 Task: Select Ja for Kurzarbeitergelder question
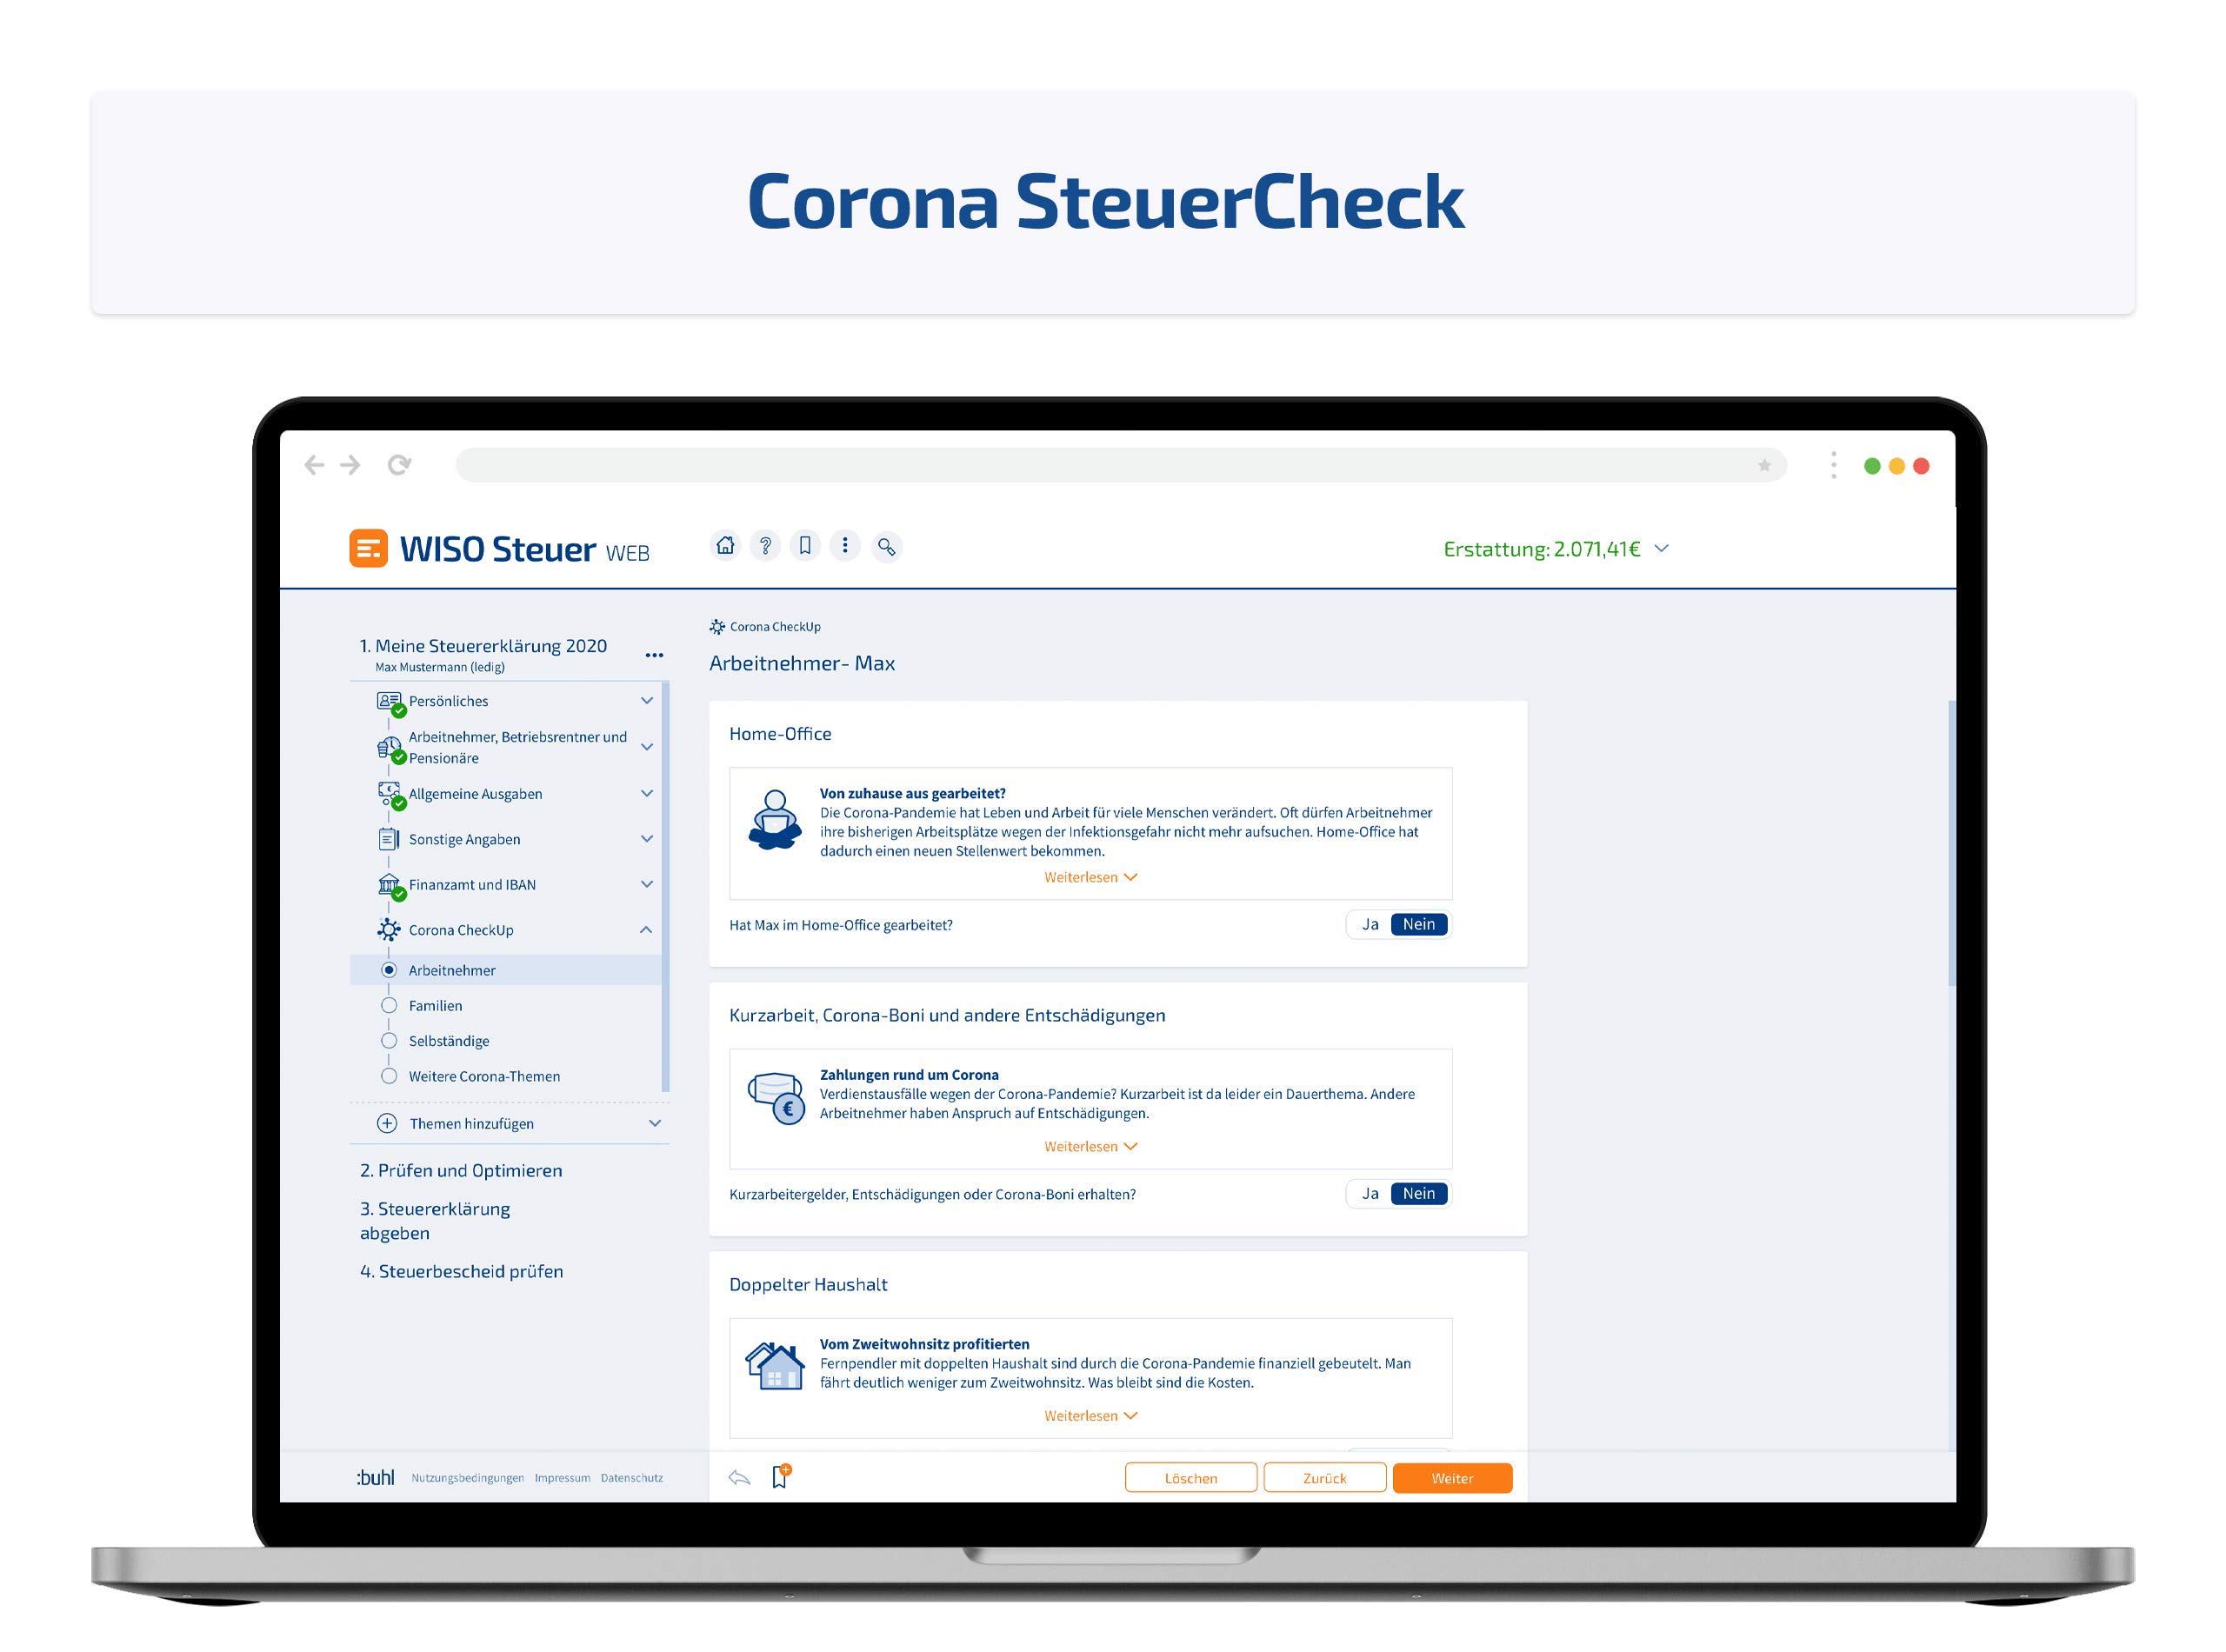(1370, 1193)
